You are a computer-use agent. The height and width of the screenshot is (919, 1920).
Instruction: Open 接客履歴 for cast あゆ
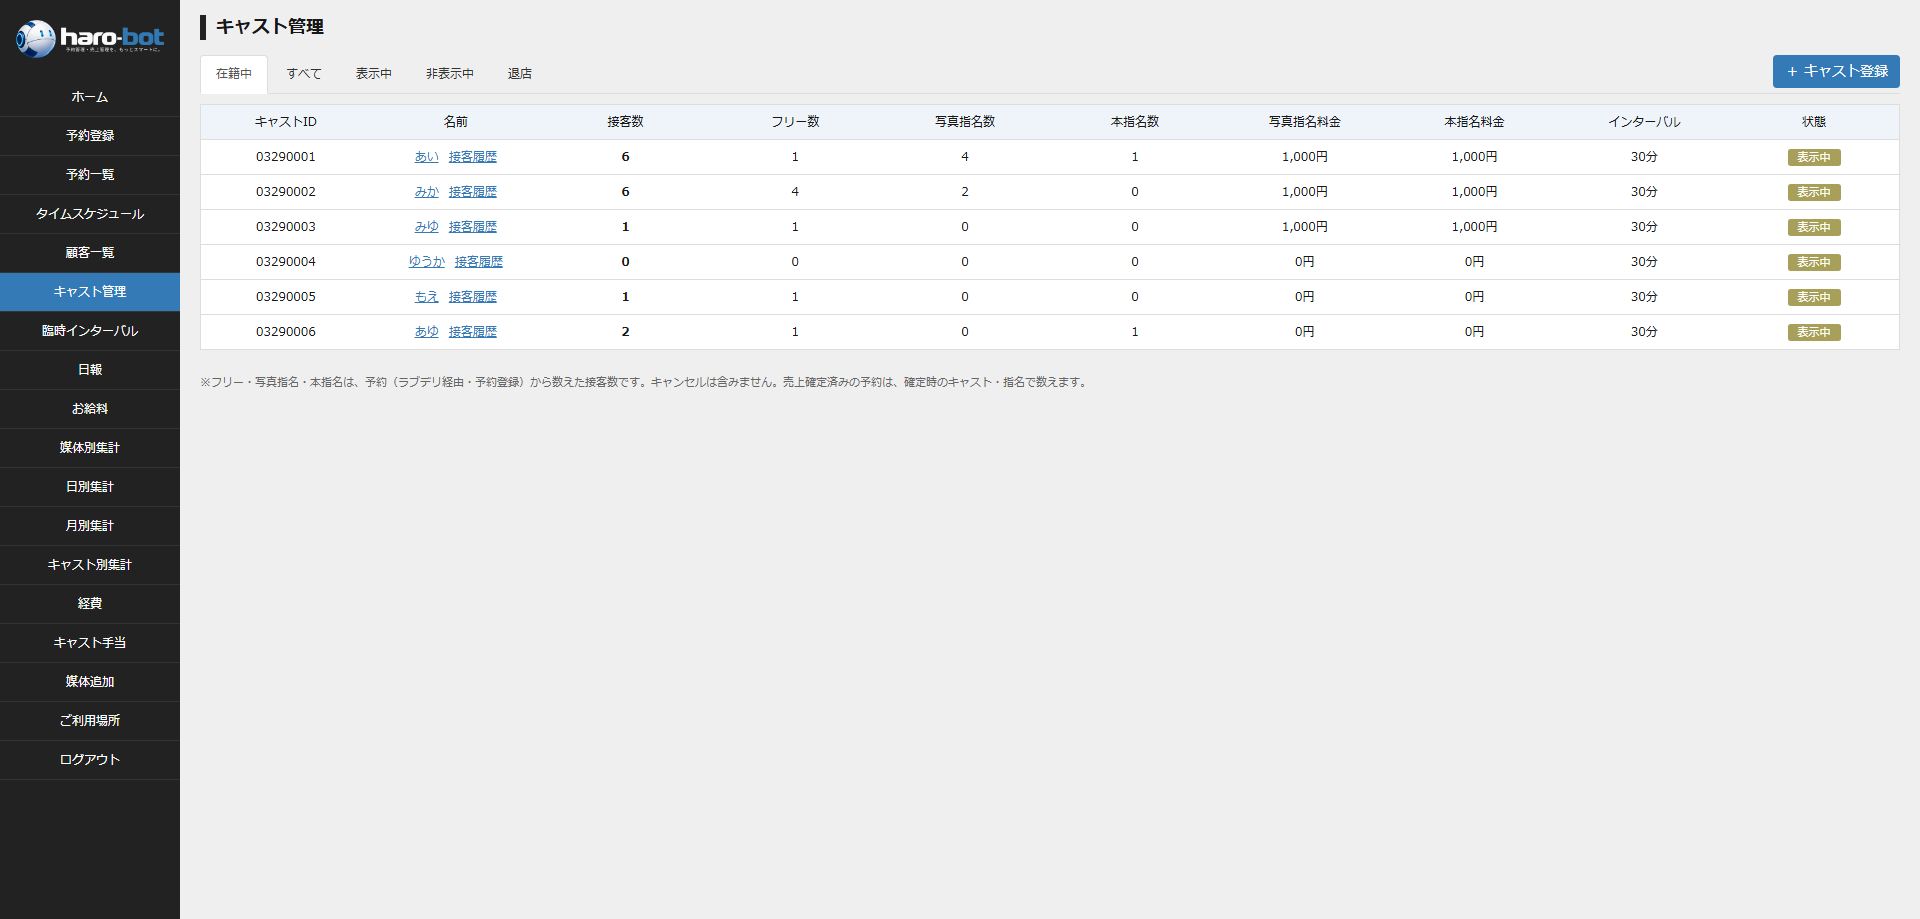click(473, 332)
